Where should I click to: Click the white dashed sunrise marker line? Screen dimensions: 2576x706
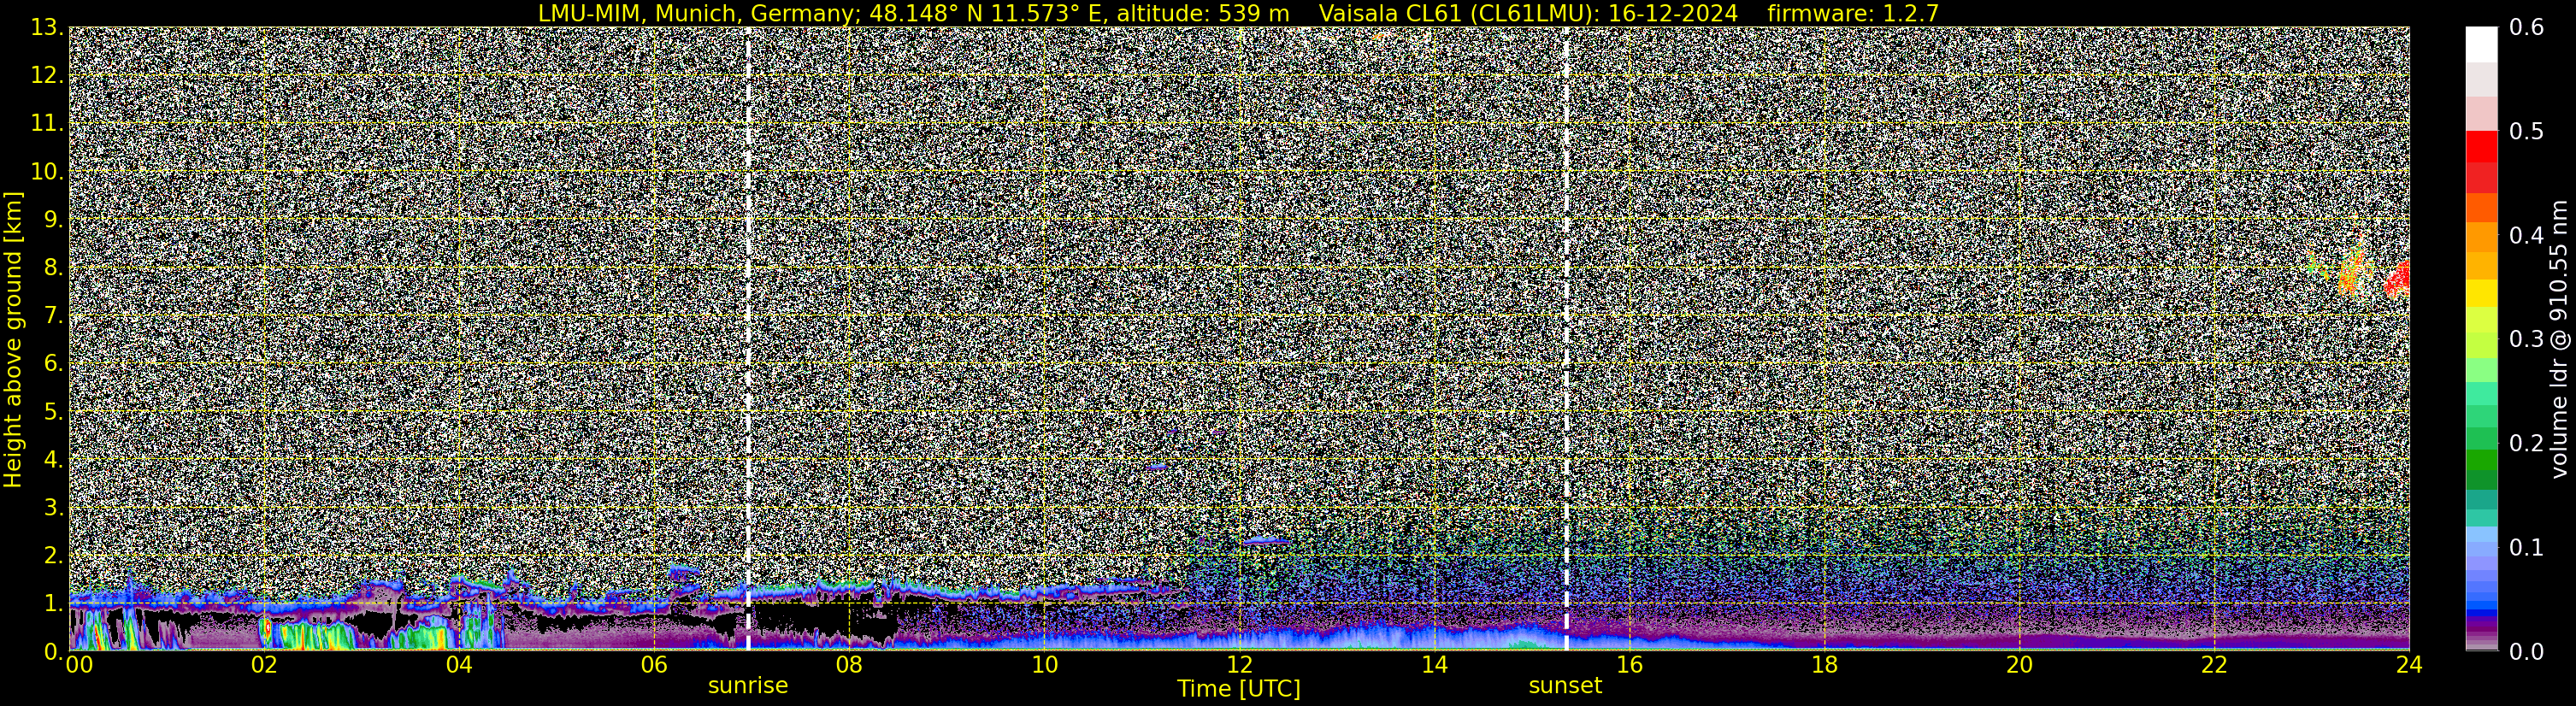(x=748, y=338)
